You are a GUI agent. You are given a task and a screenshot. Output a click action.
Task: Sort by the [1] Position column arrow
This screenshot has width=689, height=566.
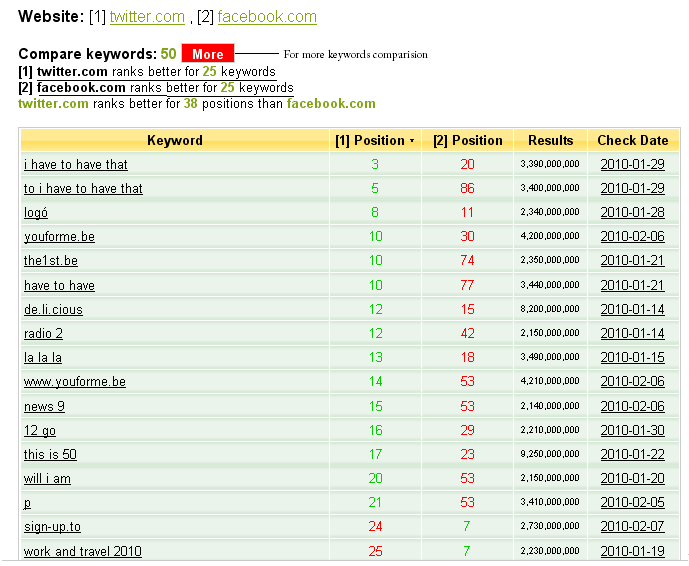(x=412, y=141)
